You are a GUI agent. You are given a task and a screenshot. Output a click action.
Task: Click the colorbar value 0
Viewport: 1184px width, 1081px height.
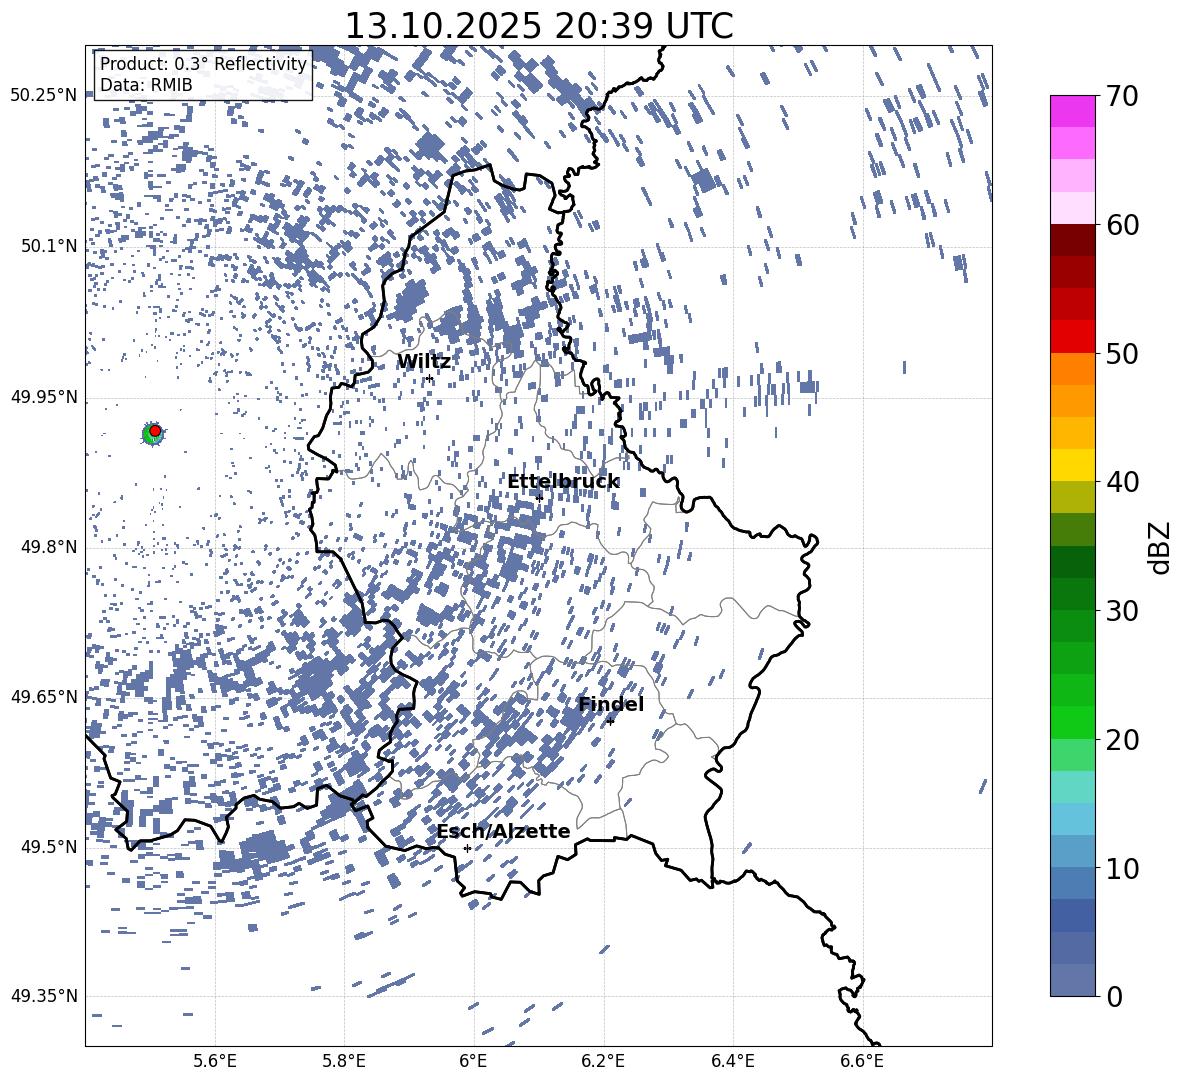(1115, 996)
